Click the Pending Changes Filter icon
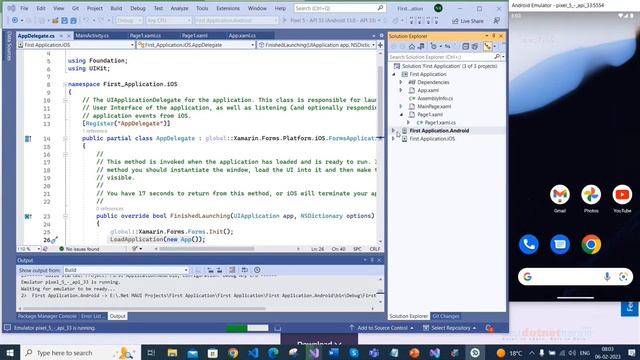Screen dimensions: 640x360 tap(433, 47)
